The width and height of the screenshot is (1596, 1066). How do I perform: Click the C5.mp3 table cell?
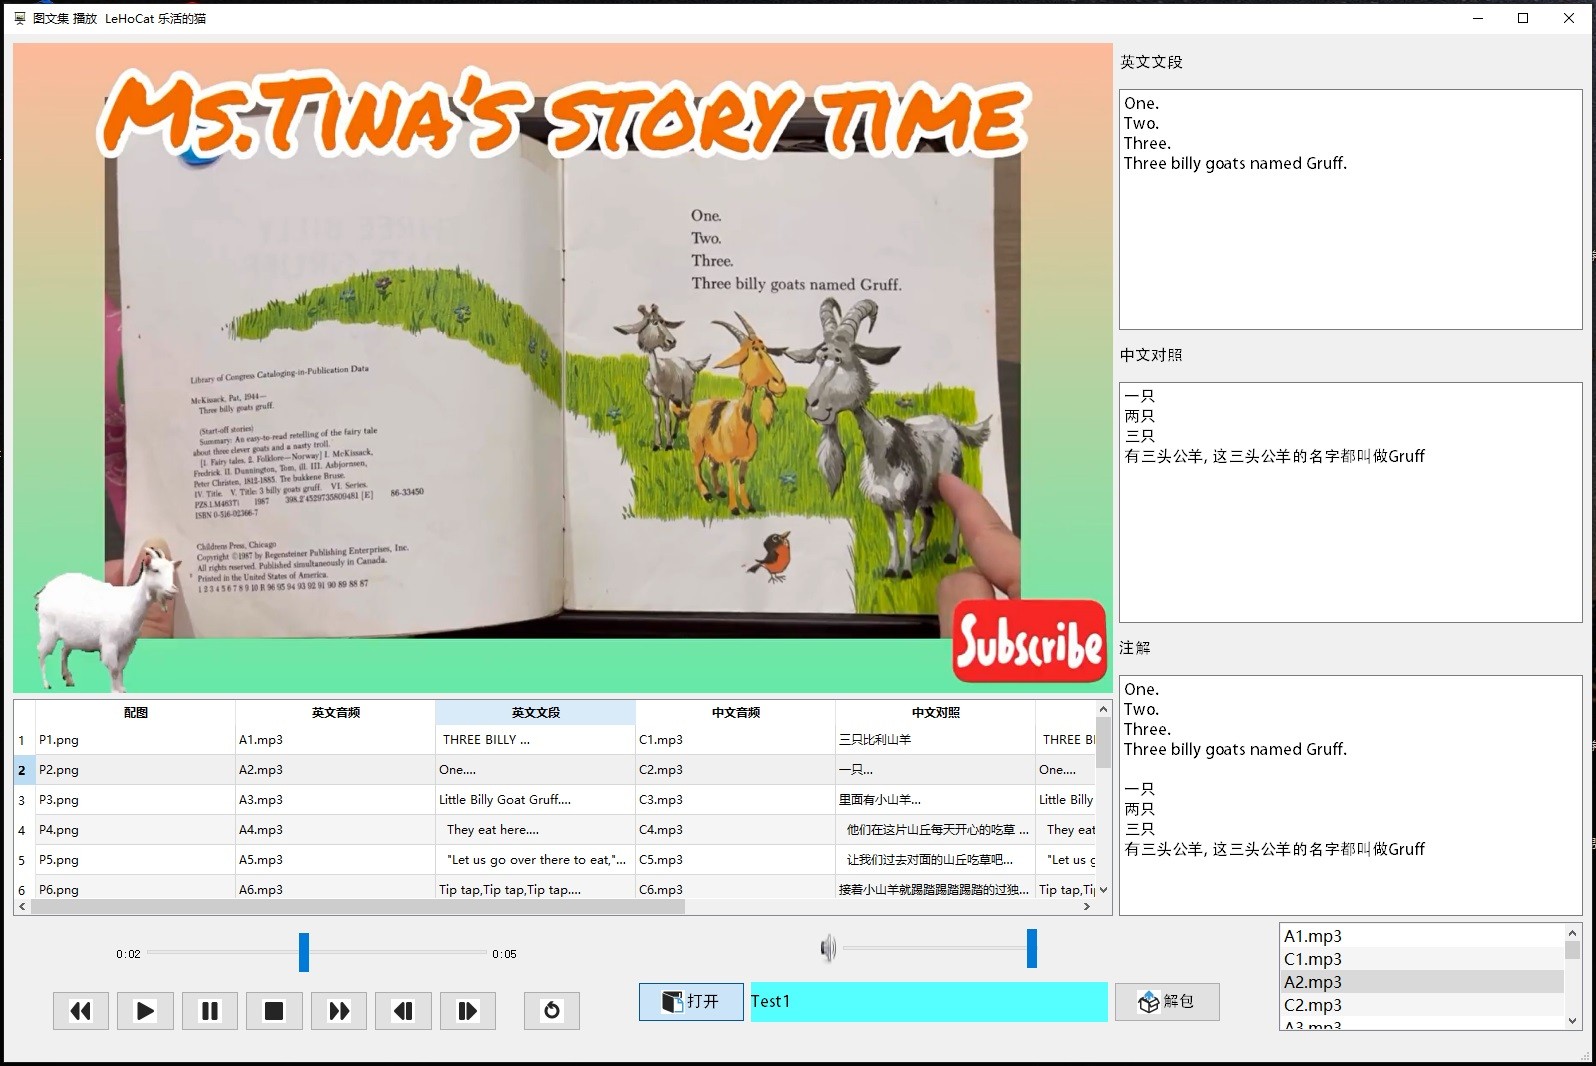(735, 860)
